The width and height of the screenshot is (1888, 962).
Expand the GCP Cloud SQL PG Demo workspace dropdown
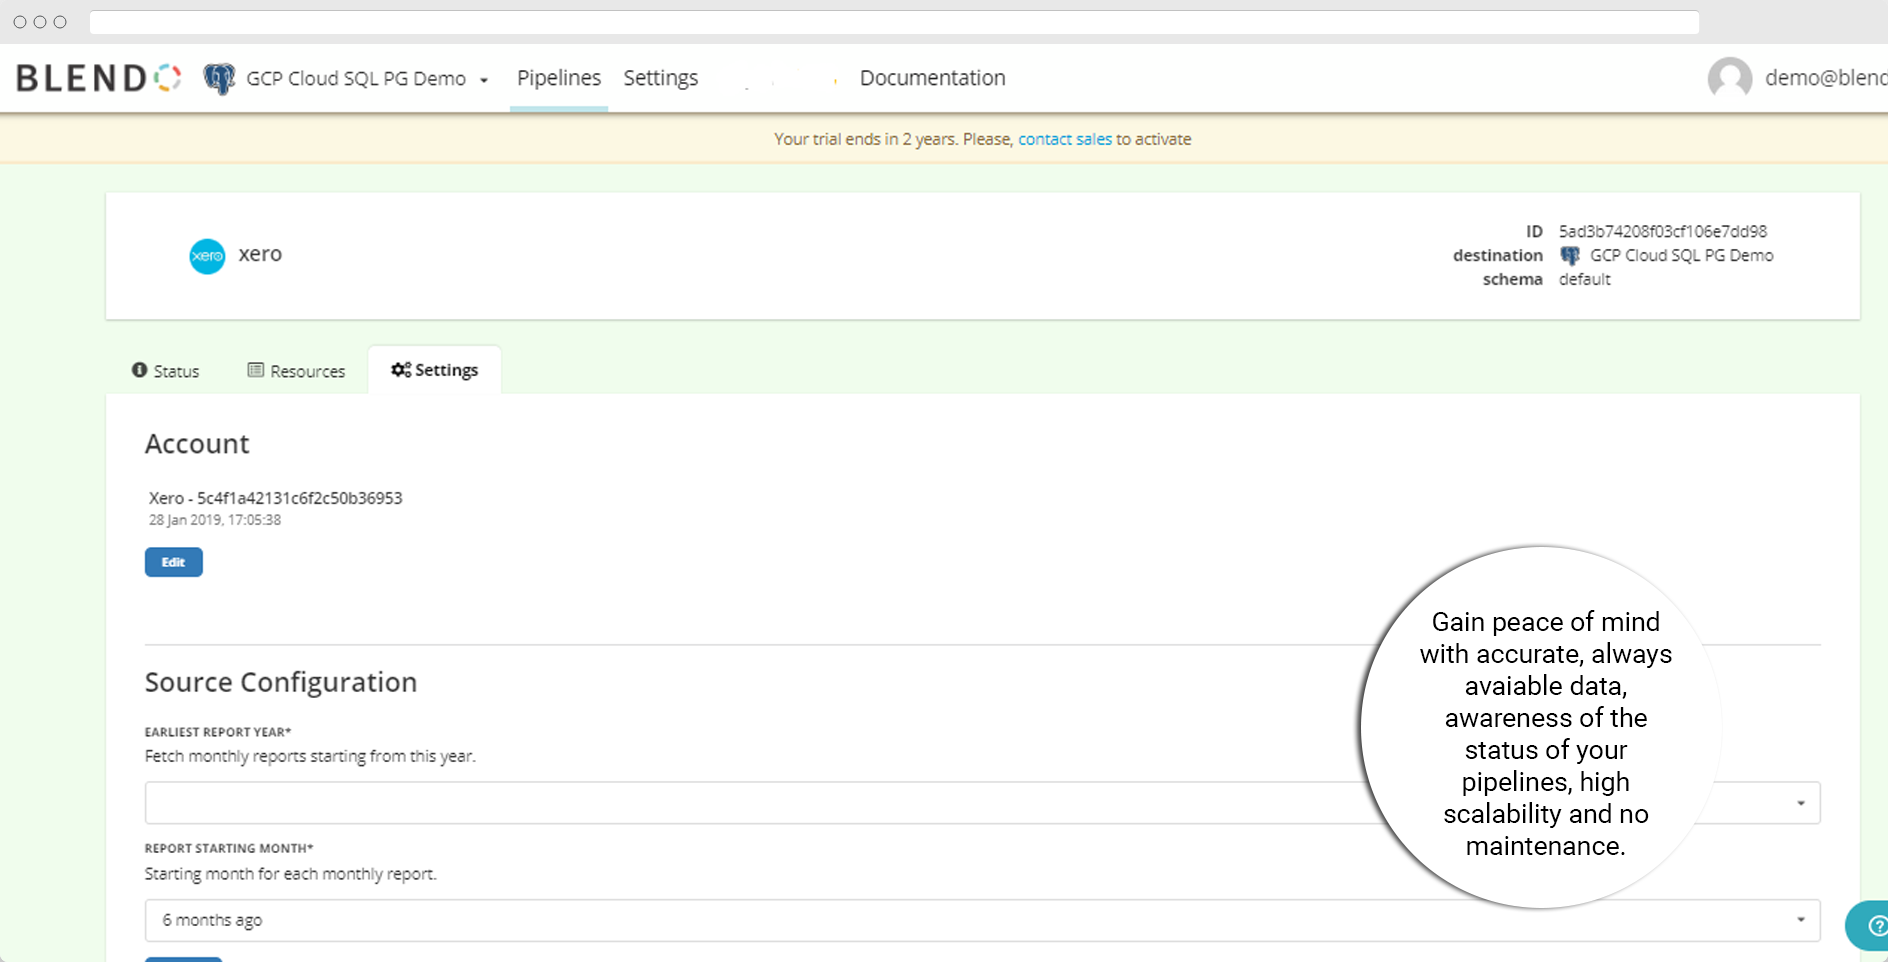[x=484, y=78]
